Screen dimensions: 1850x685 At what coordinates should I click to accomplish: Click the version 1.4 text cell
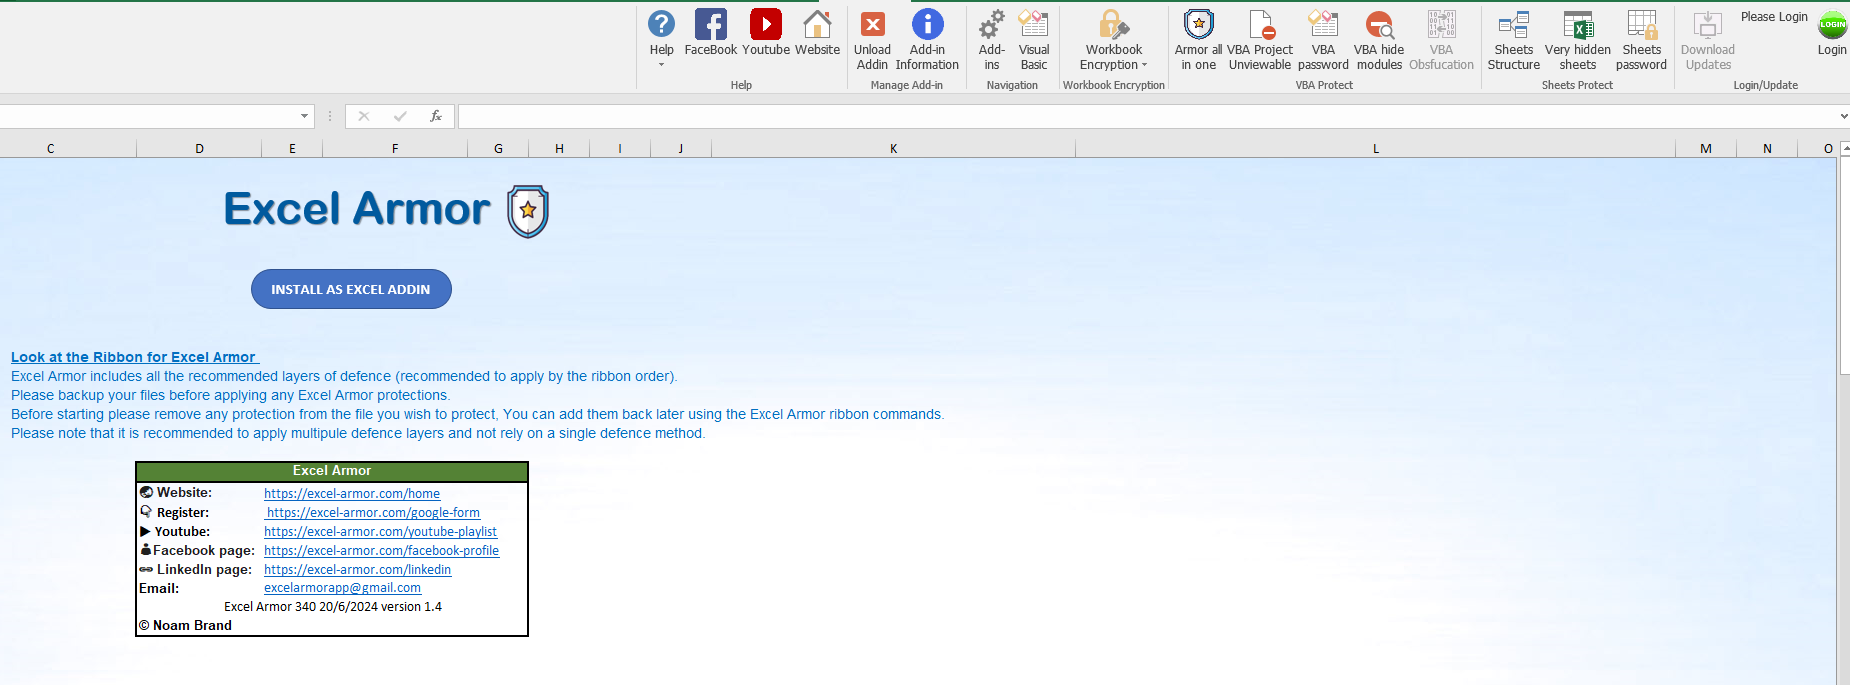pos(332,607)
